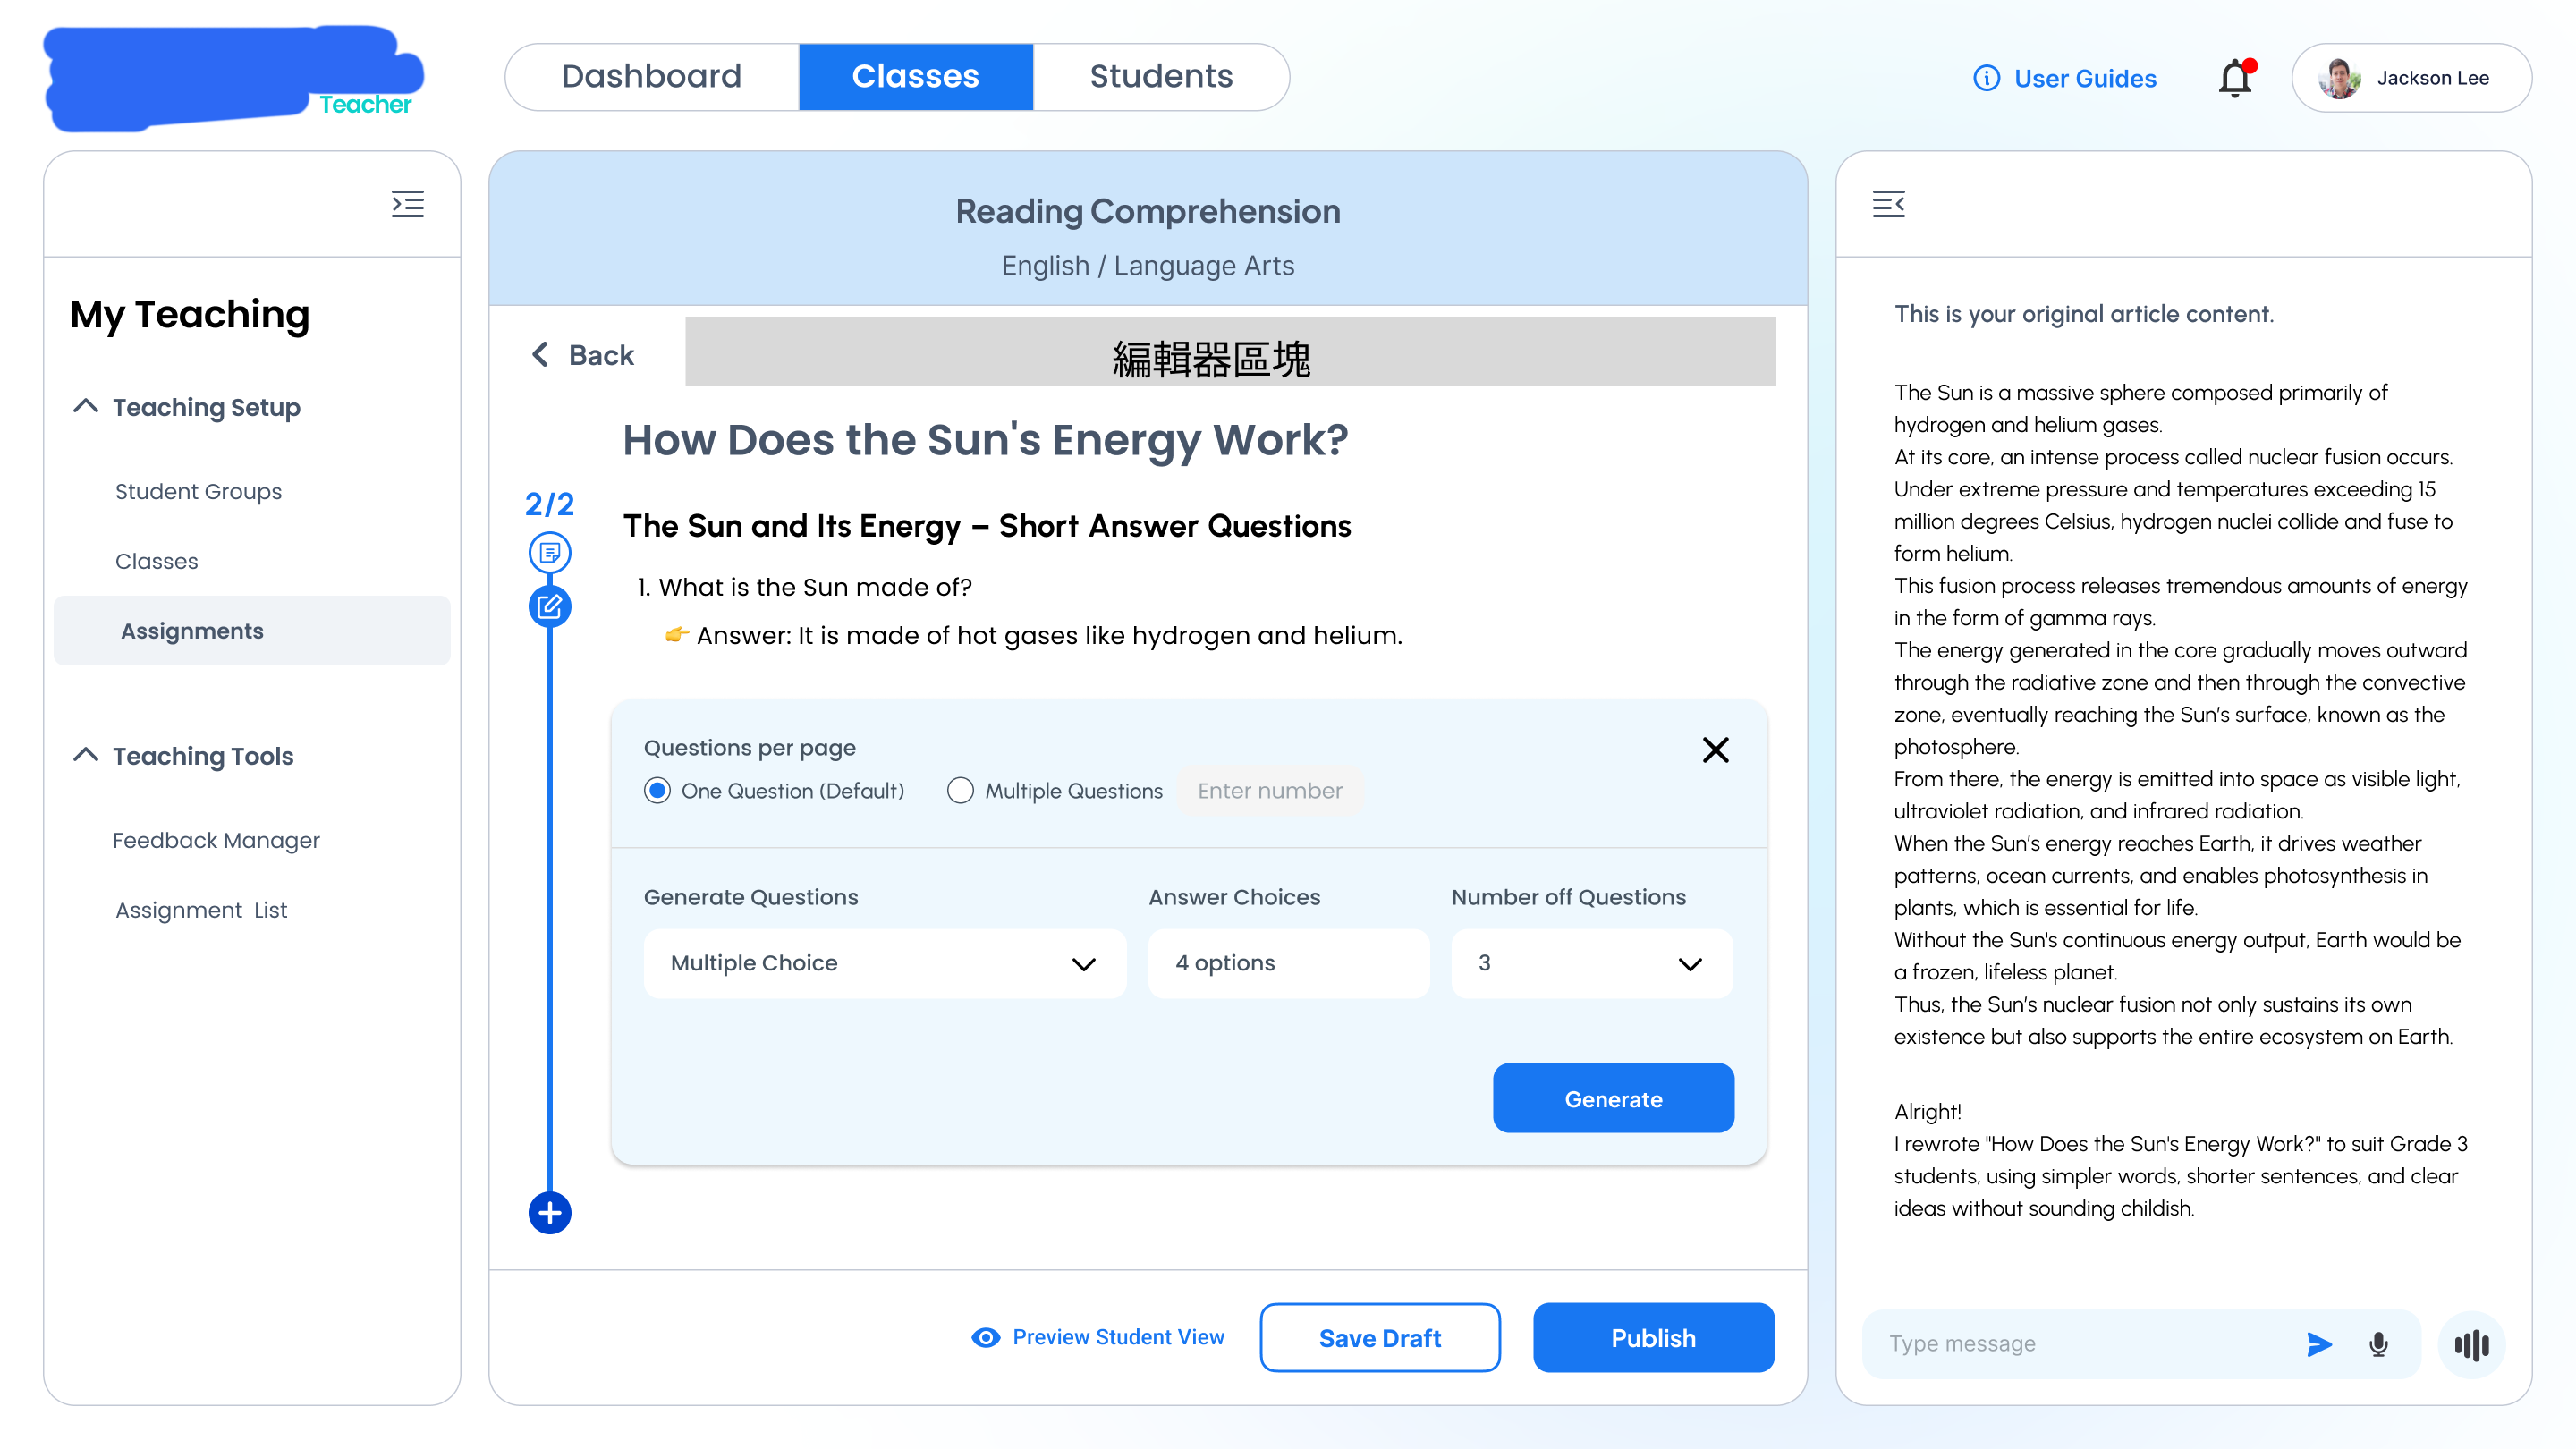Click the microphone icon in chat
2576x1449 pixels.
[x=2378, y=1344]
